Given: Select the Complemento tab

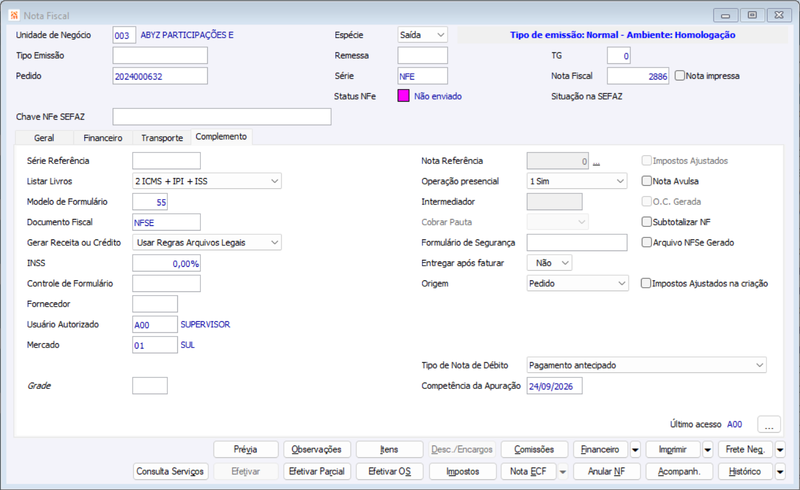Looking at the screenshot, I should pos(221,137).
